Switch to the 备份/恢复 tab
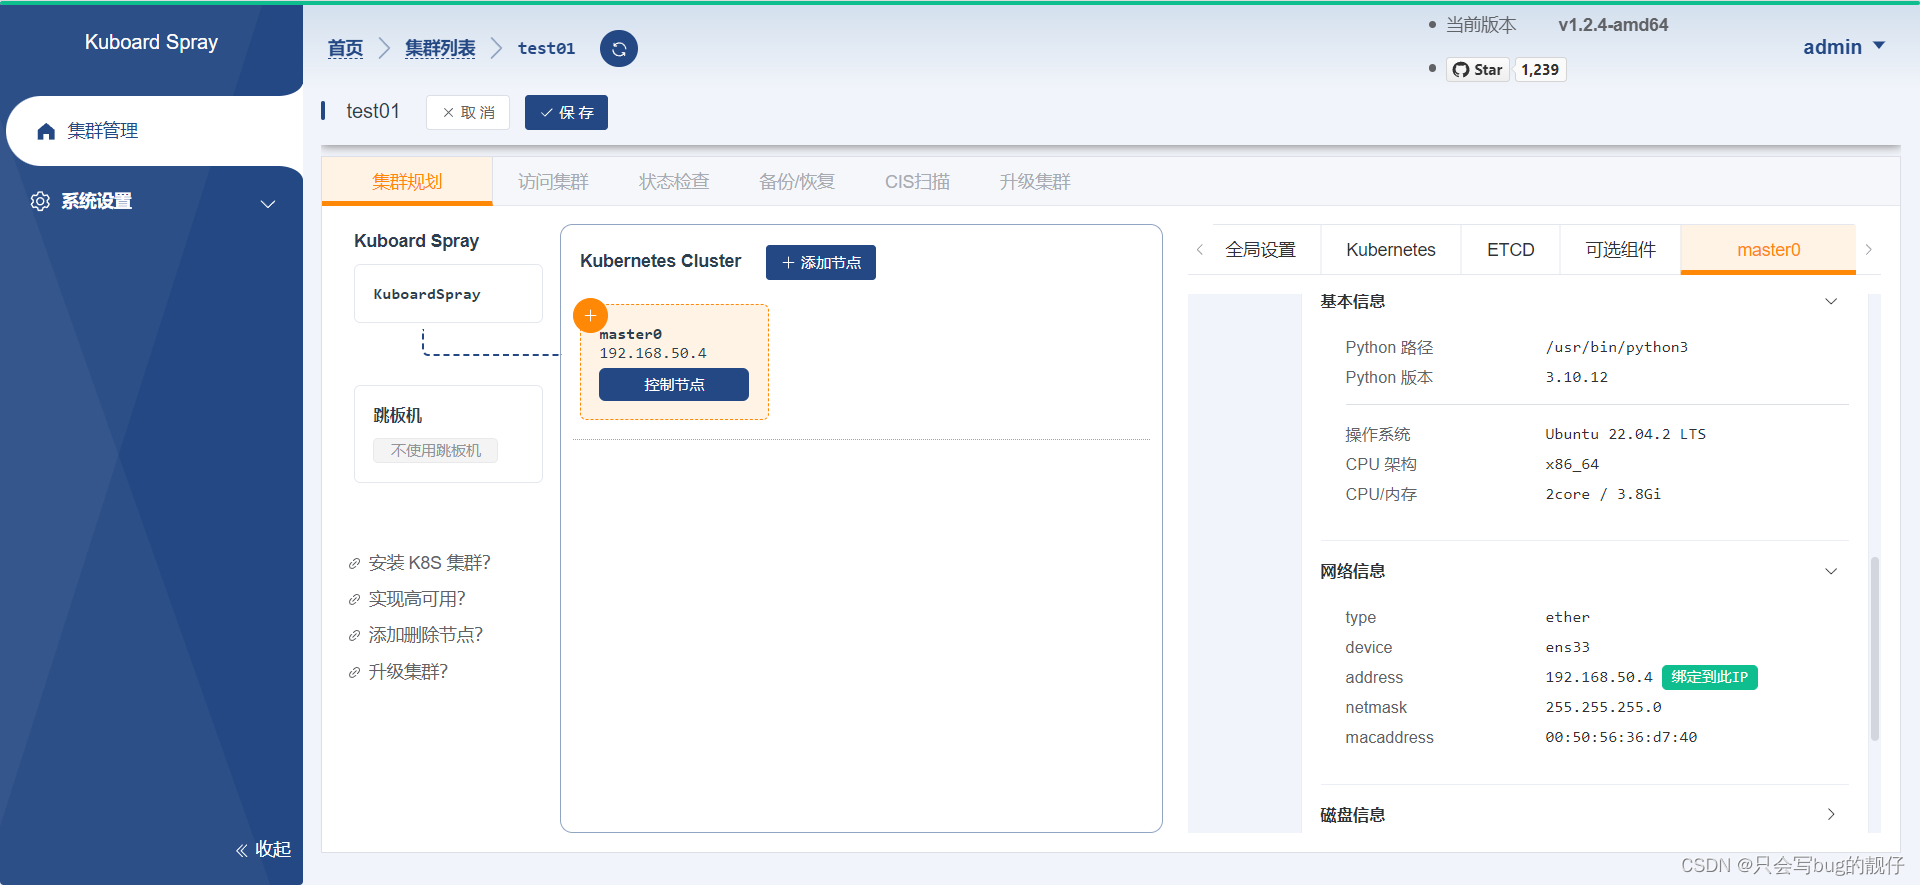The image size is (1920, 885). tap(797, 181)
